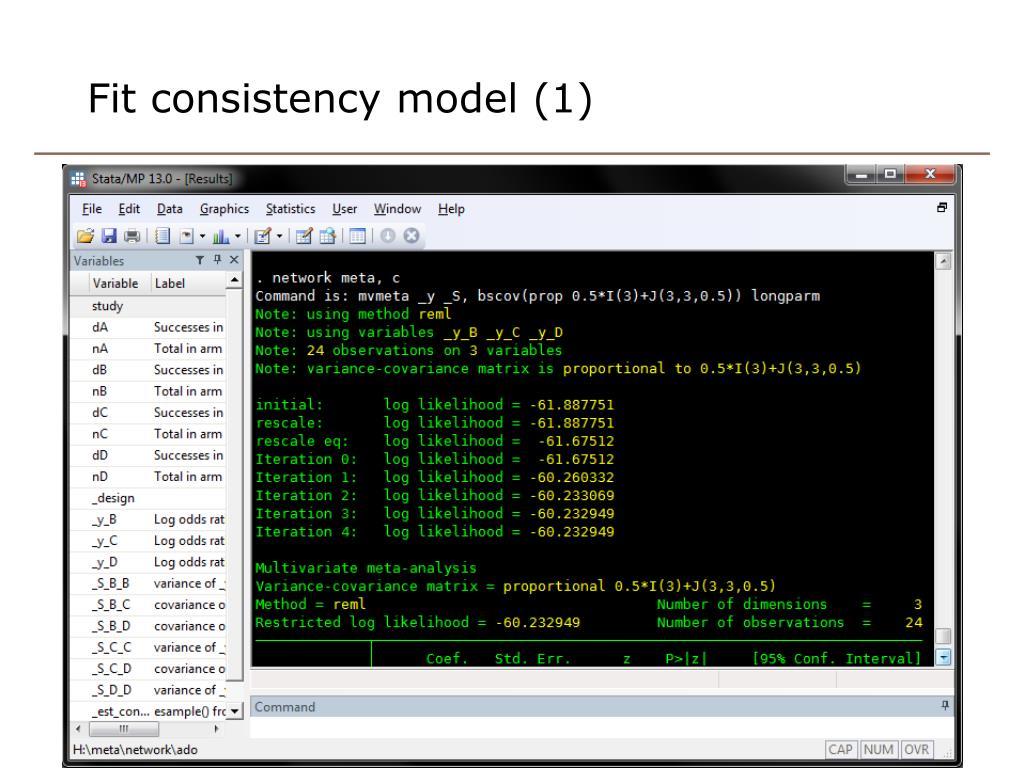Select the _S_C_D variable row
1024x768 pixels.
click(x=149, y=669)
